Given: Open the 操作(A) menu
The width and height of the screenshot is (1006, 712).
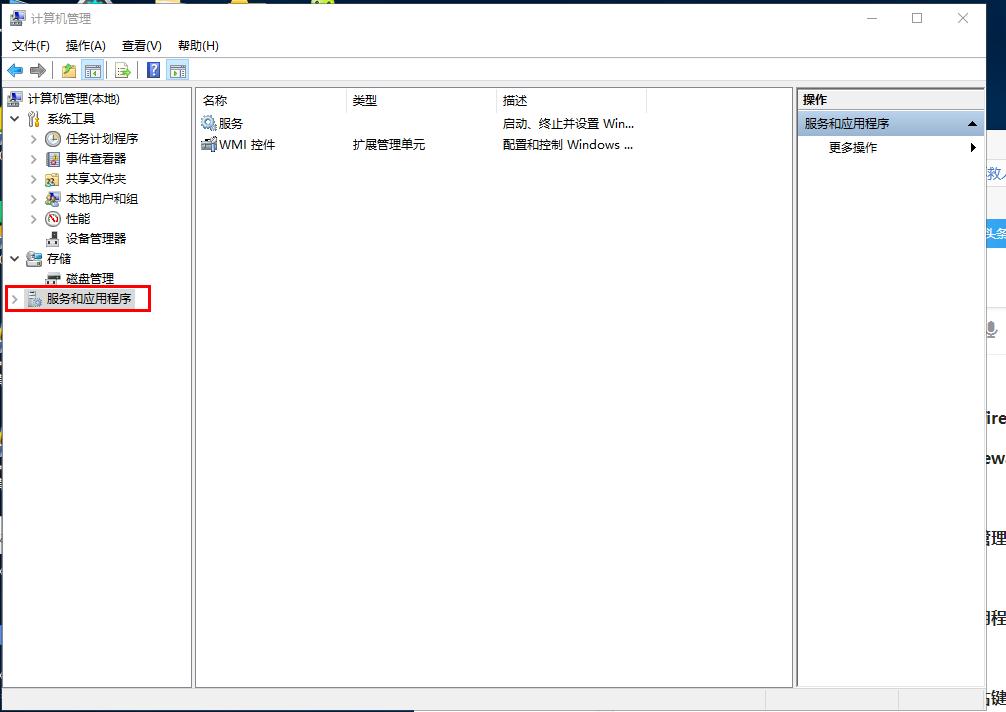Looking at the screenshot, I should click(86, 45).
